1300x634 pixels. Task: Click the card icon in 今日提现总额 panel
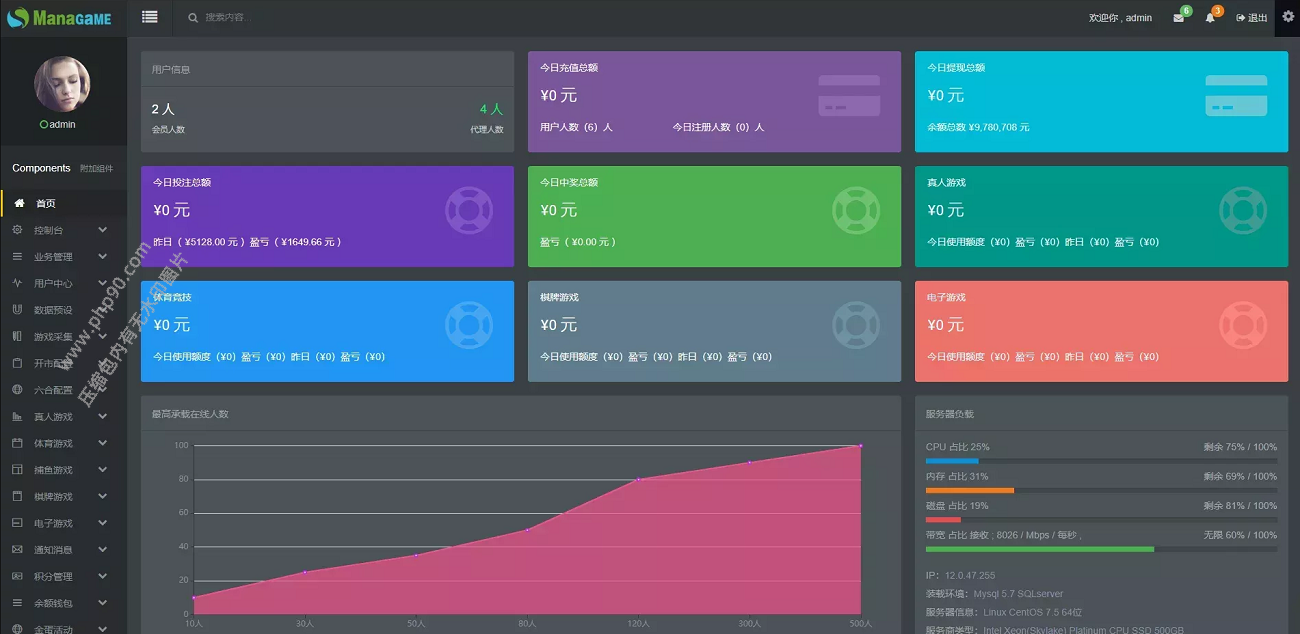1236,95
